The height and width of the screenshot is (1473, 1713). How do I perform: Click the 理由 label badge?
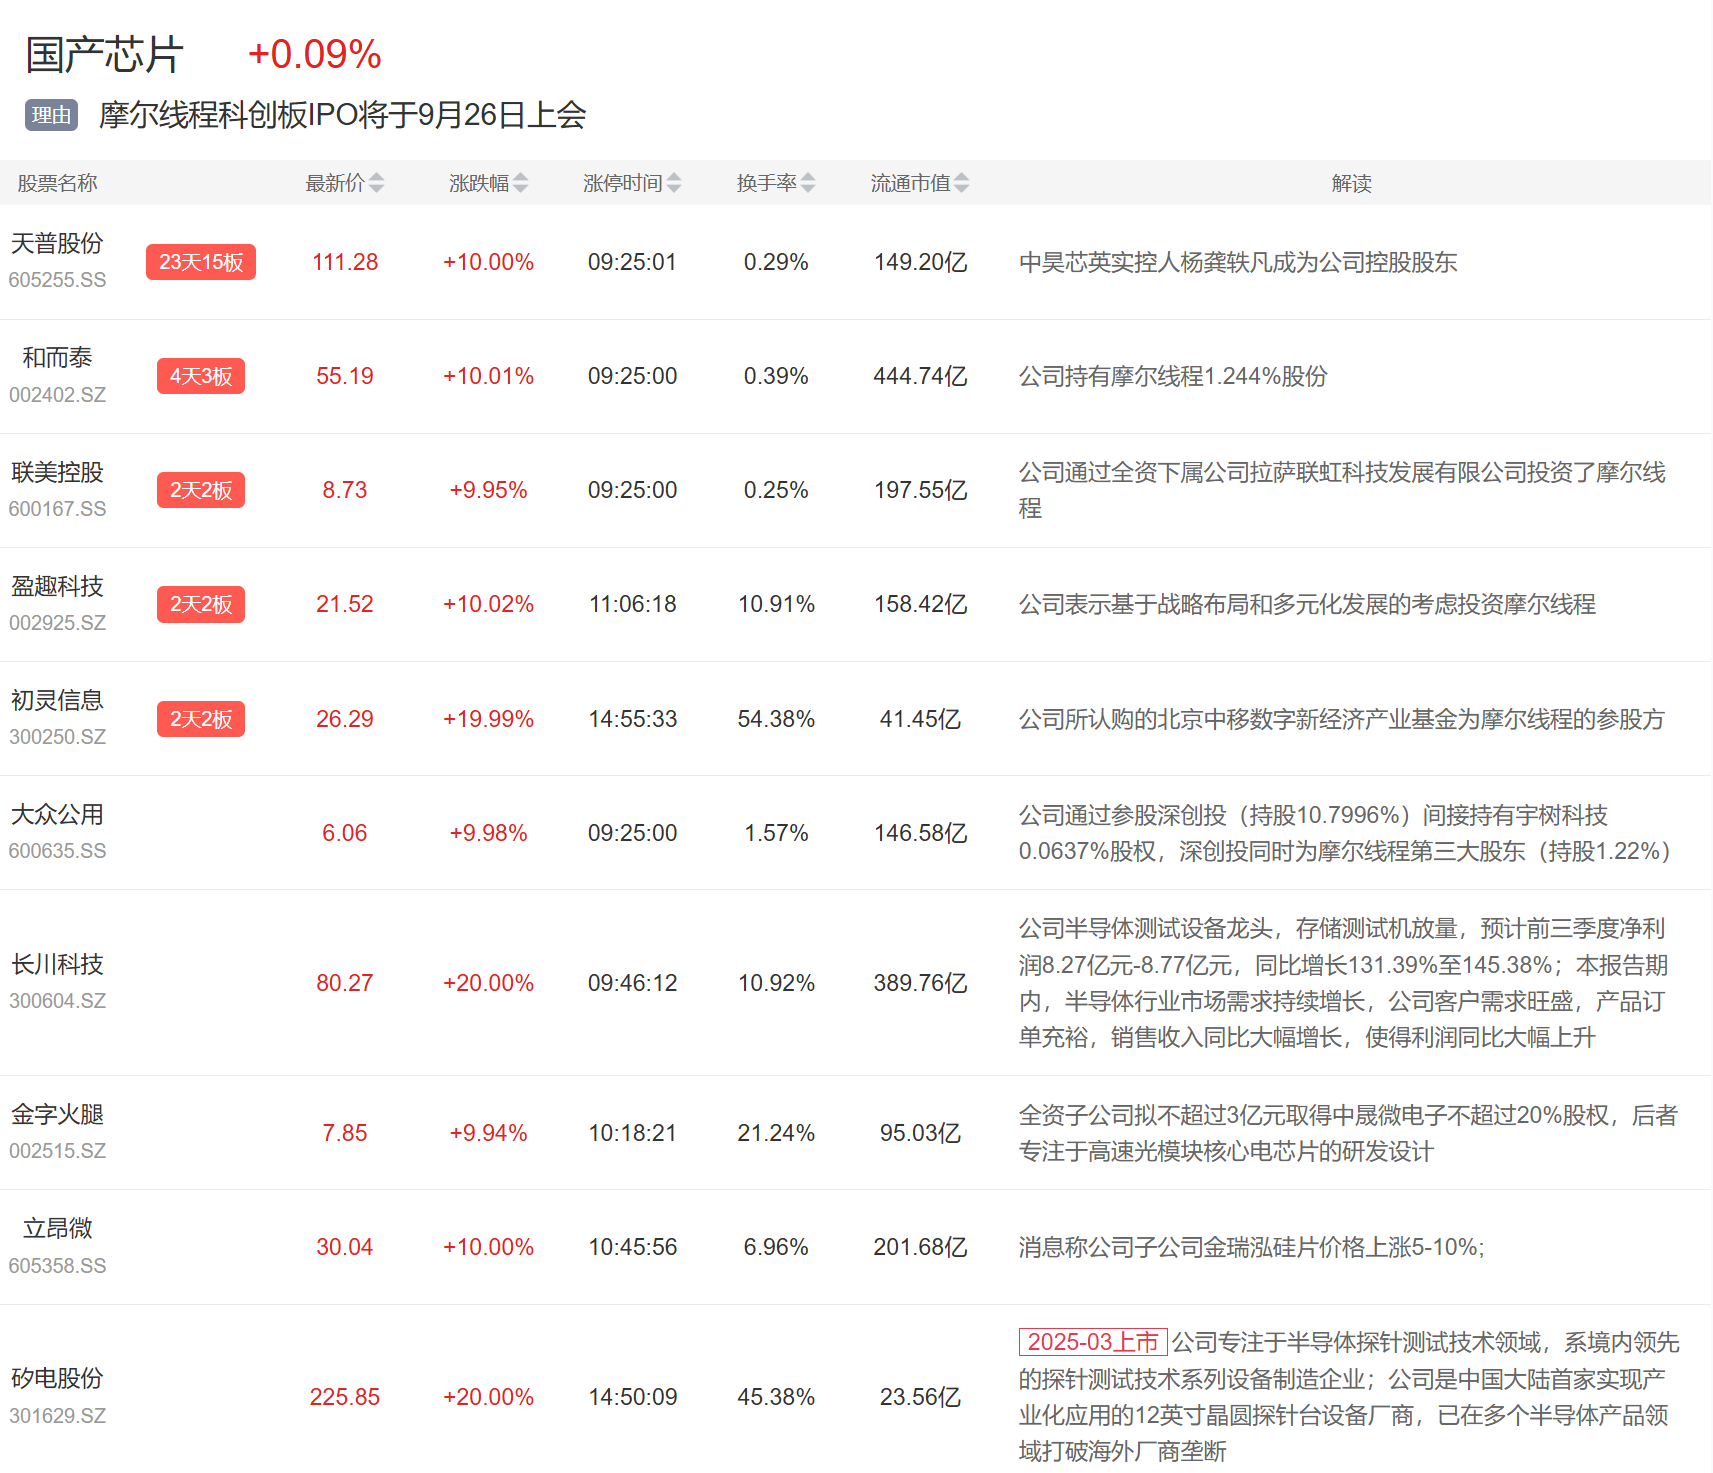[51, 115]
